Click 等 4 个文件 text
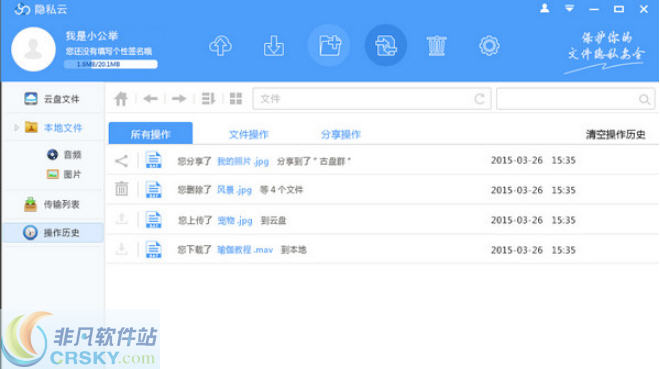 281,190
